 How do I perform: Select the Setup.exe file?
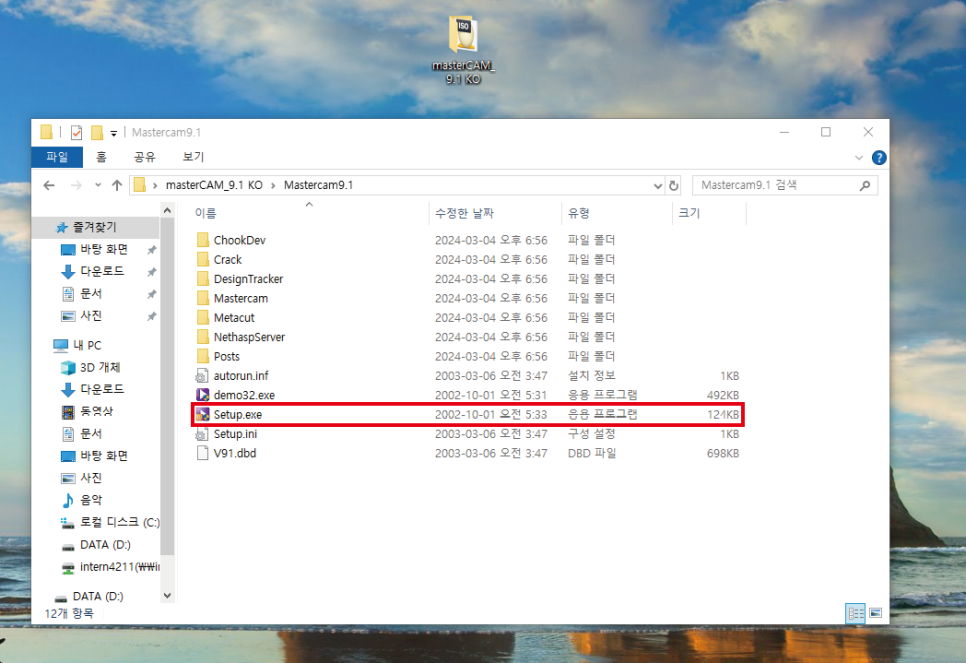237,415
